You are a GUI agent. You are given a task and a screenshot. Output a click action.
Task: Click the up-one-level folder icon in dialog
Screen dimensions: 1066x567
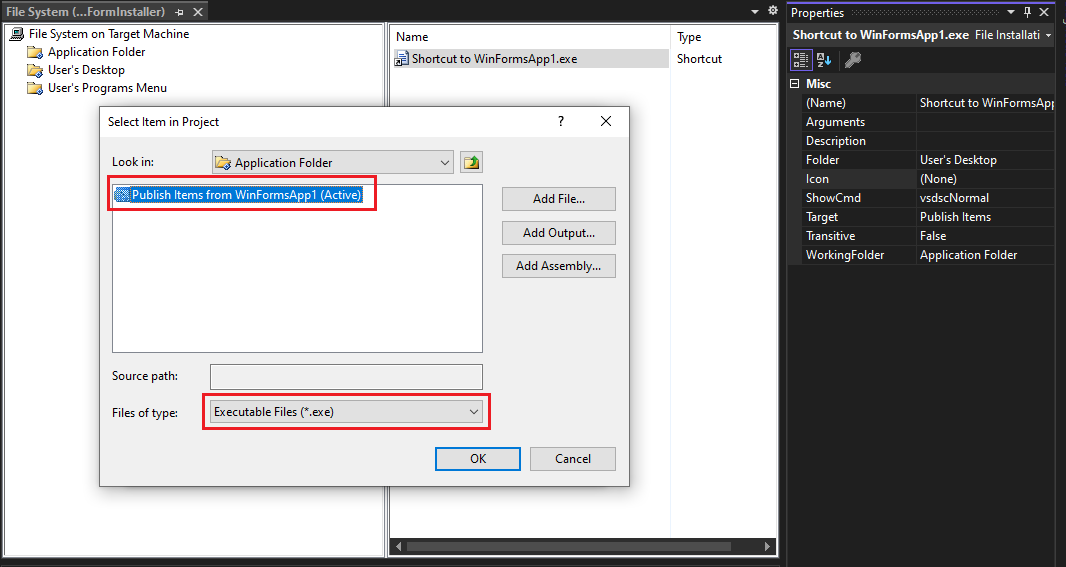[x=471, y=162]
